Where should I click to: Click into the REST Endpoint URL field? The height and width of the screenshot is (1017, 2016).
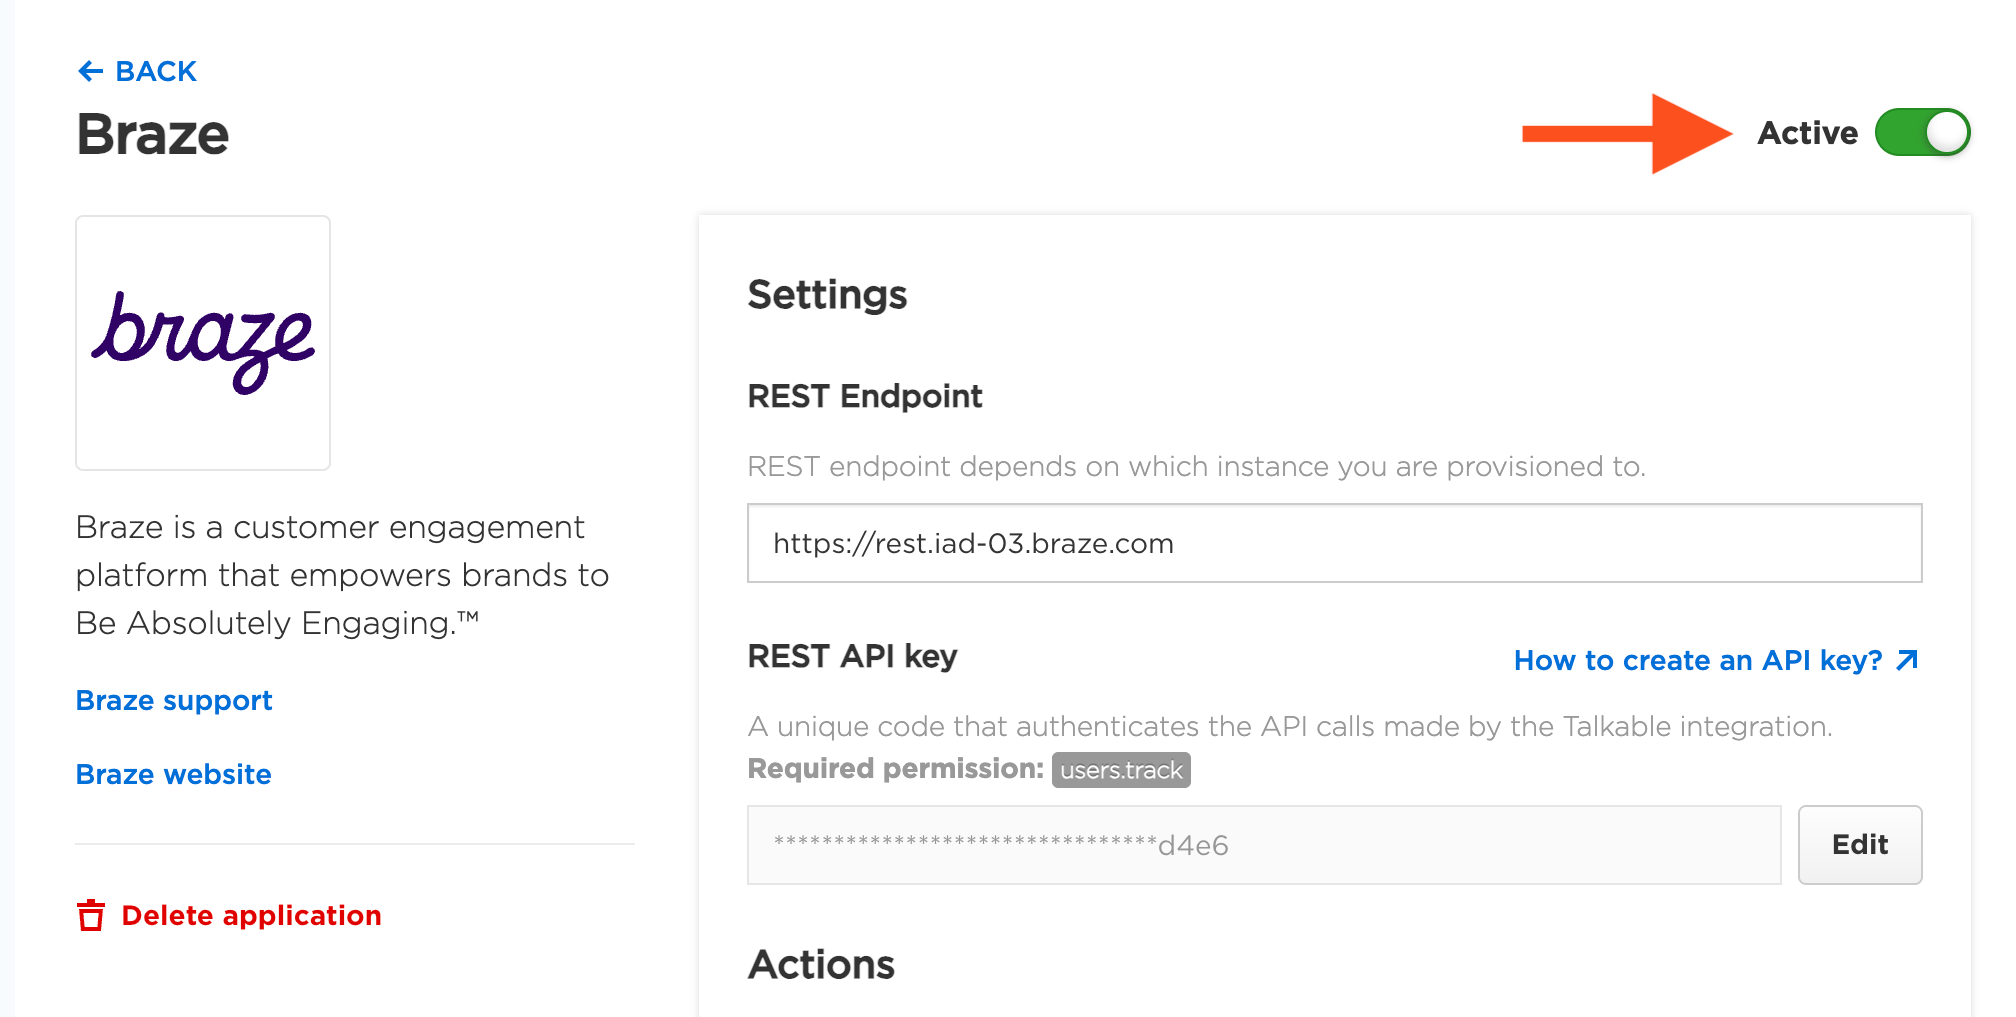point(1333,543)
